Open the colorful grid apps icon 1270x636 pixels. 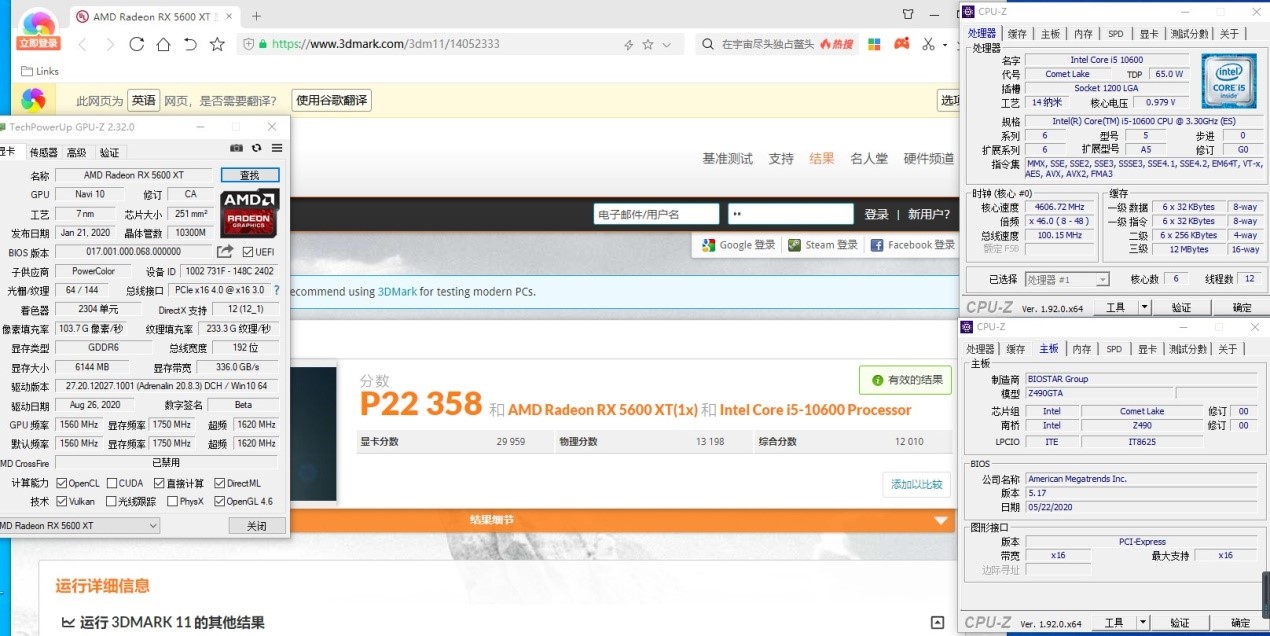click(874, 44)
